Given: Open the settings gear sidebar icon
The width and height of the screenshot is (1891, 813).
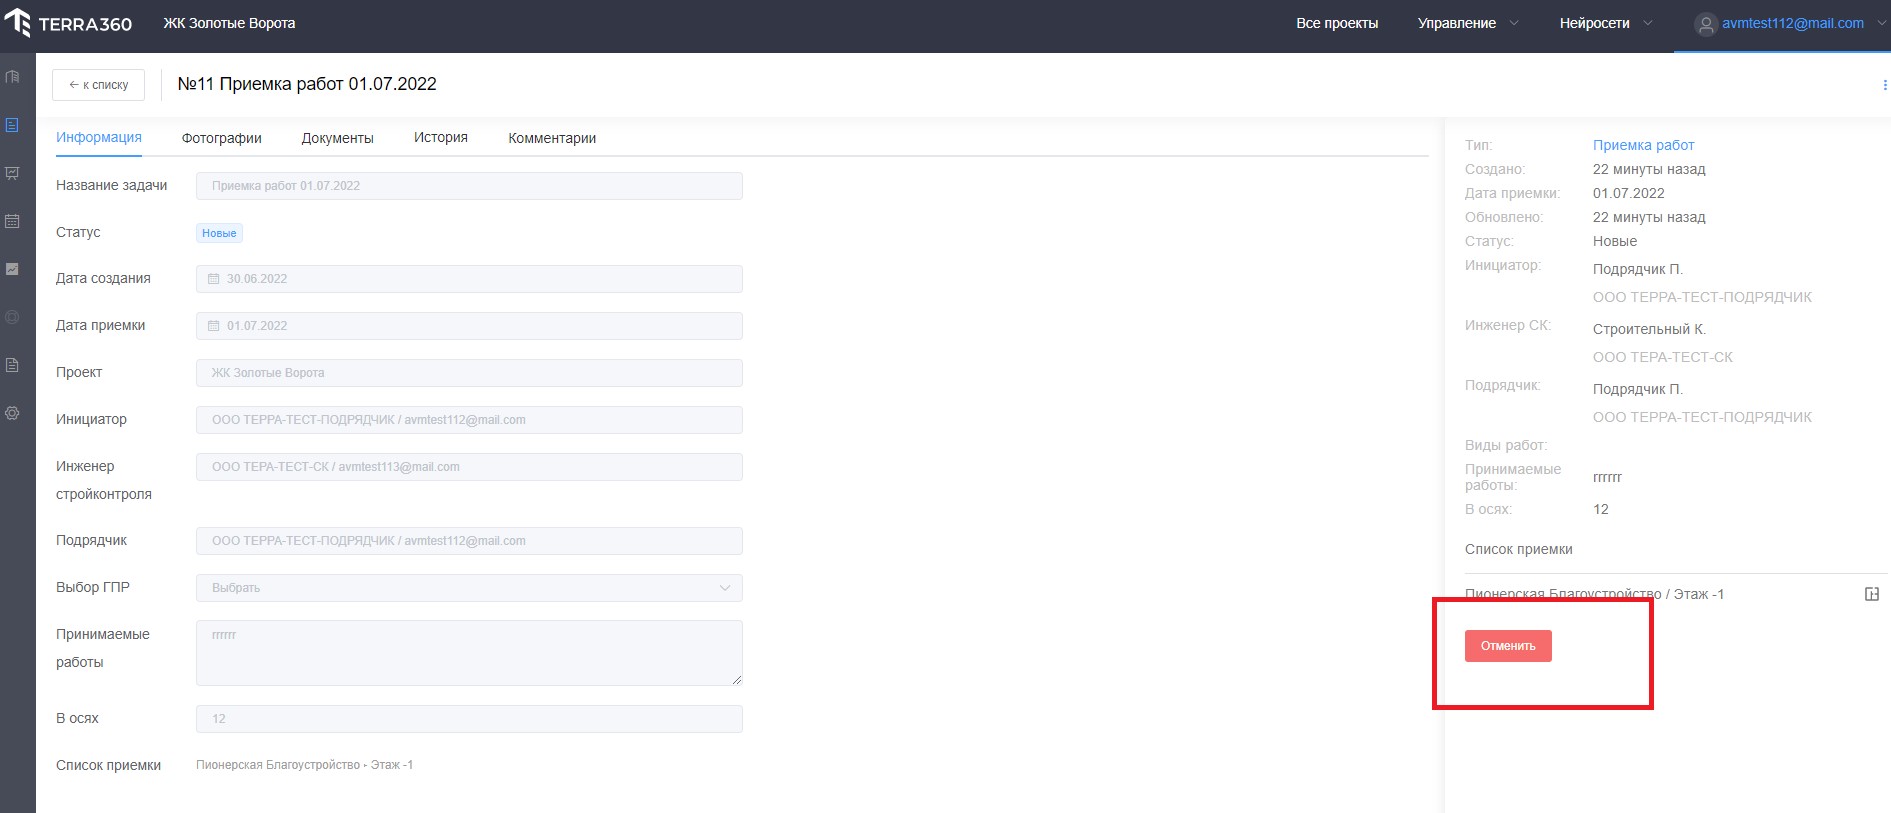Looking at the screenshot, I should [12, 413].
